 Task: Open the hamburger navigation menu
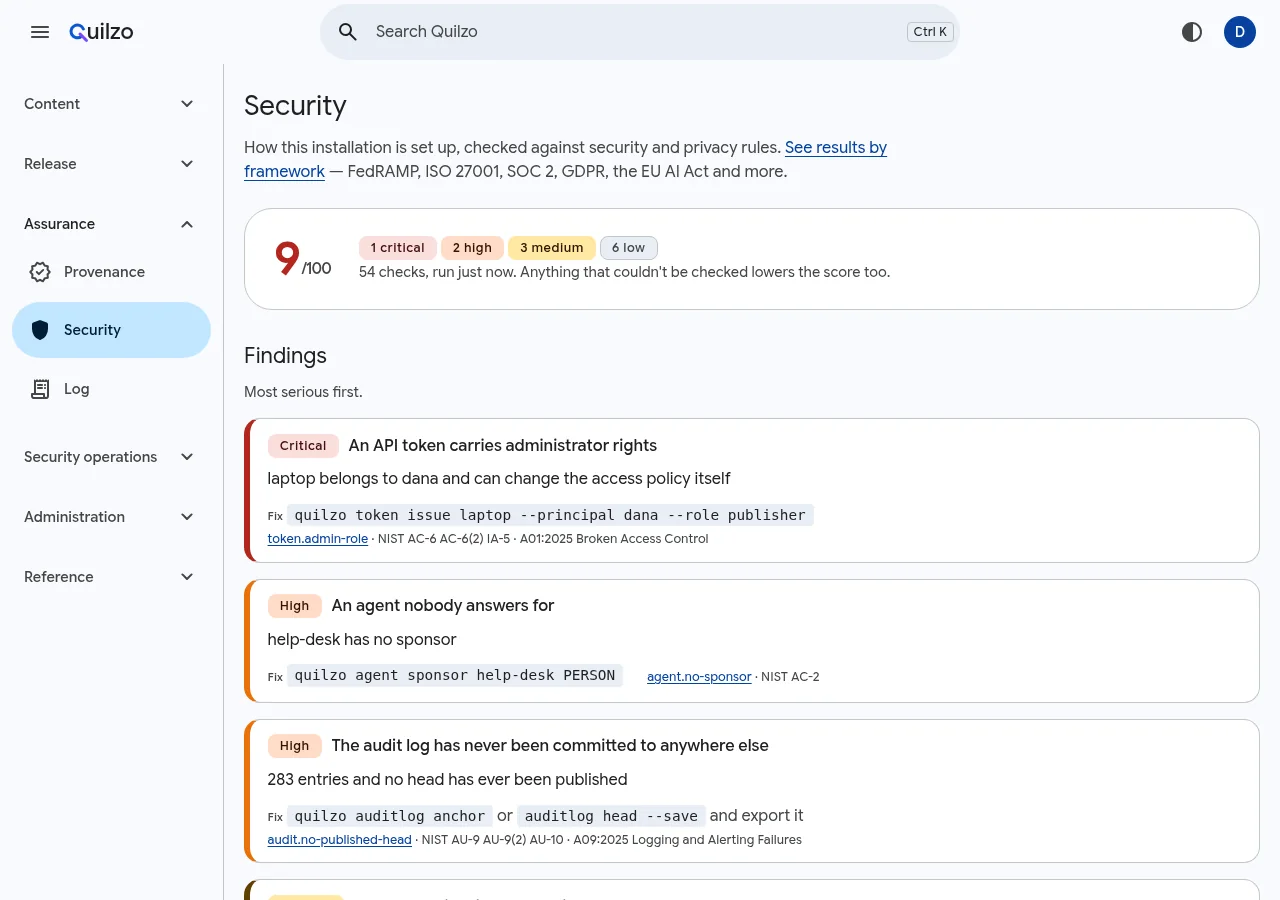pyautogui.click(x=40, y=32)
